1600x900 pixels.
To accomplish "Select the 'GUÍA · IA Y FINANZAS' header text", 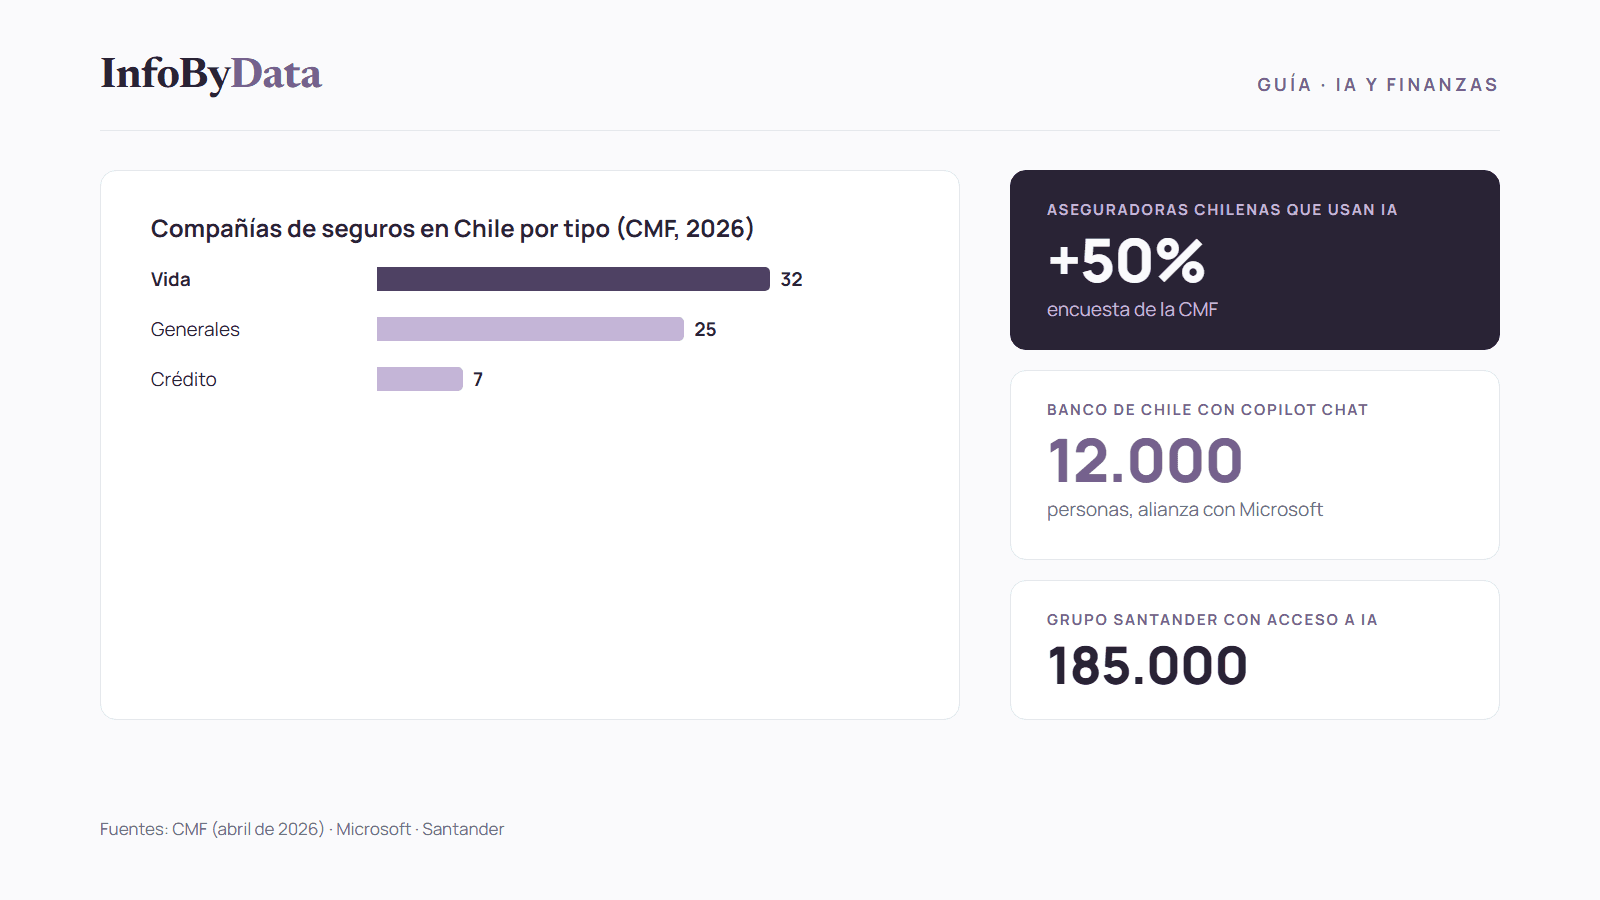I will pyautogui.click(x=1377, y=85).
